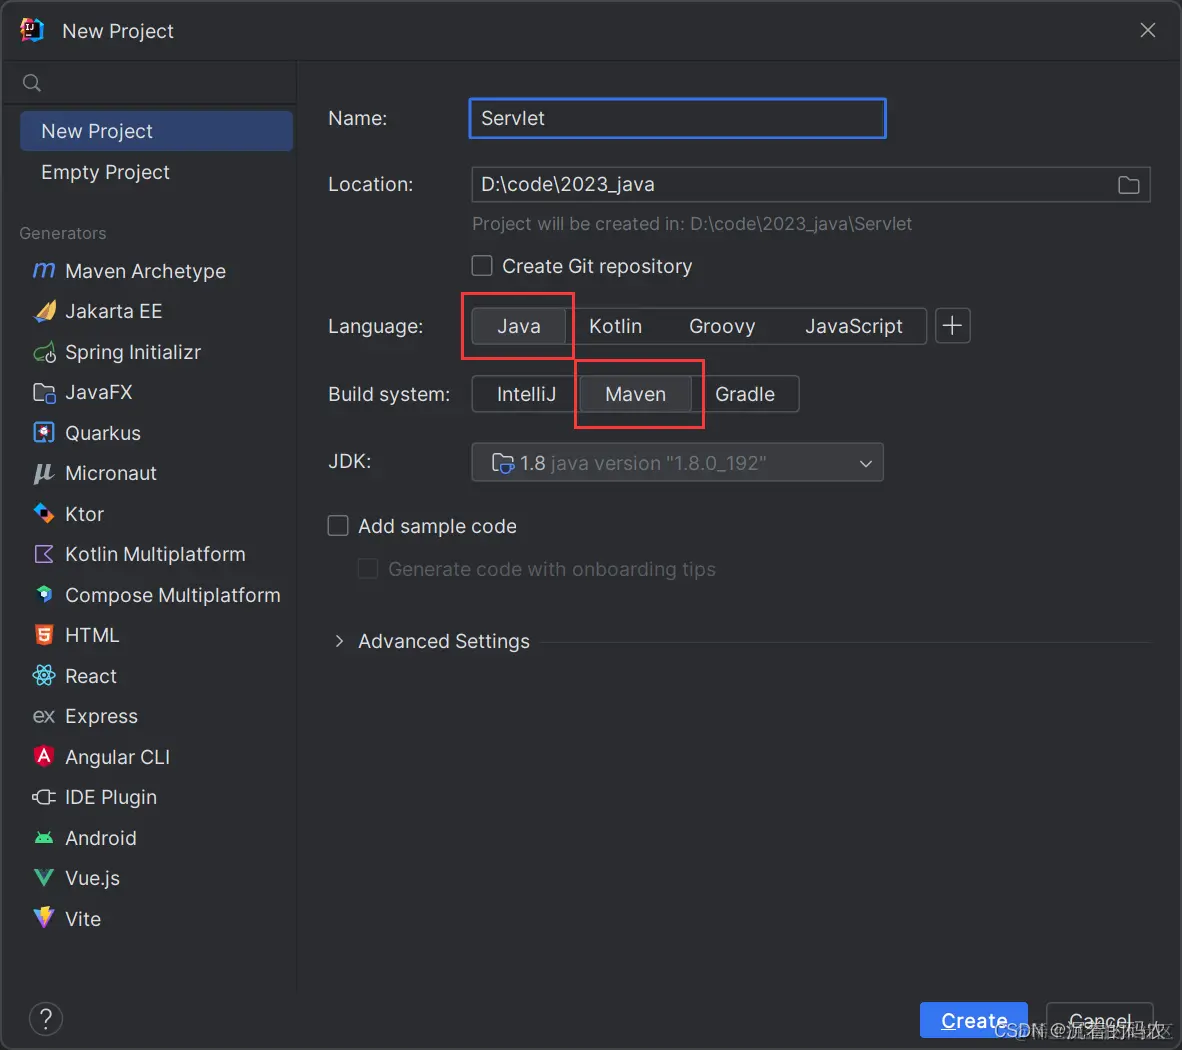This screenshot has width=1182, height=1050.
Task: Click the Express generator icon
Action: [x=44, y=716]
